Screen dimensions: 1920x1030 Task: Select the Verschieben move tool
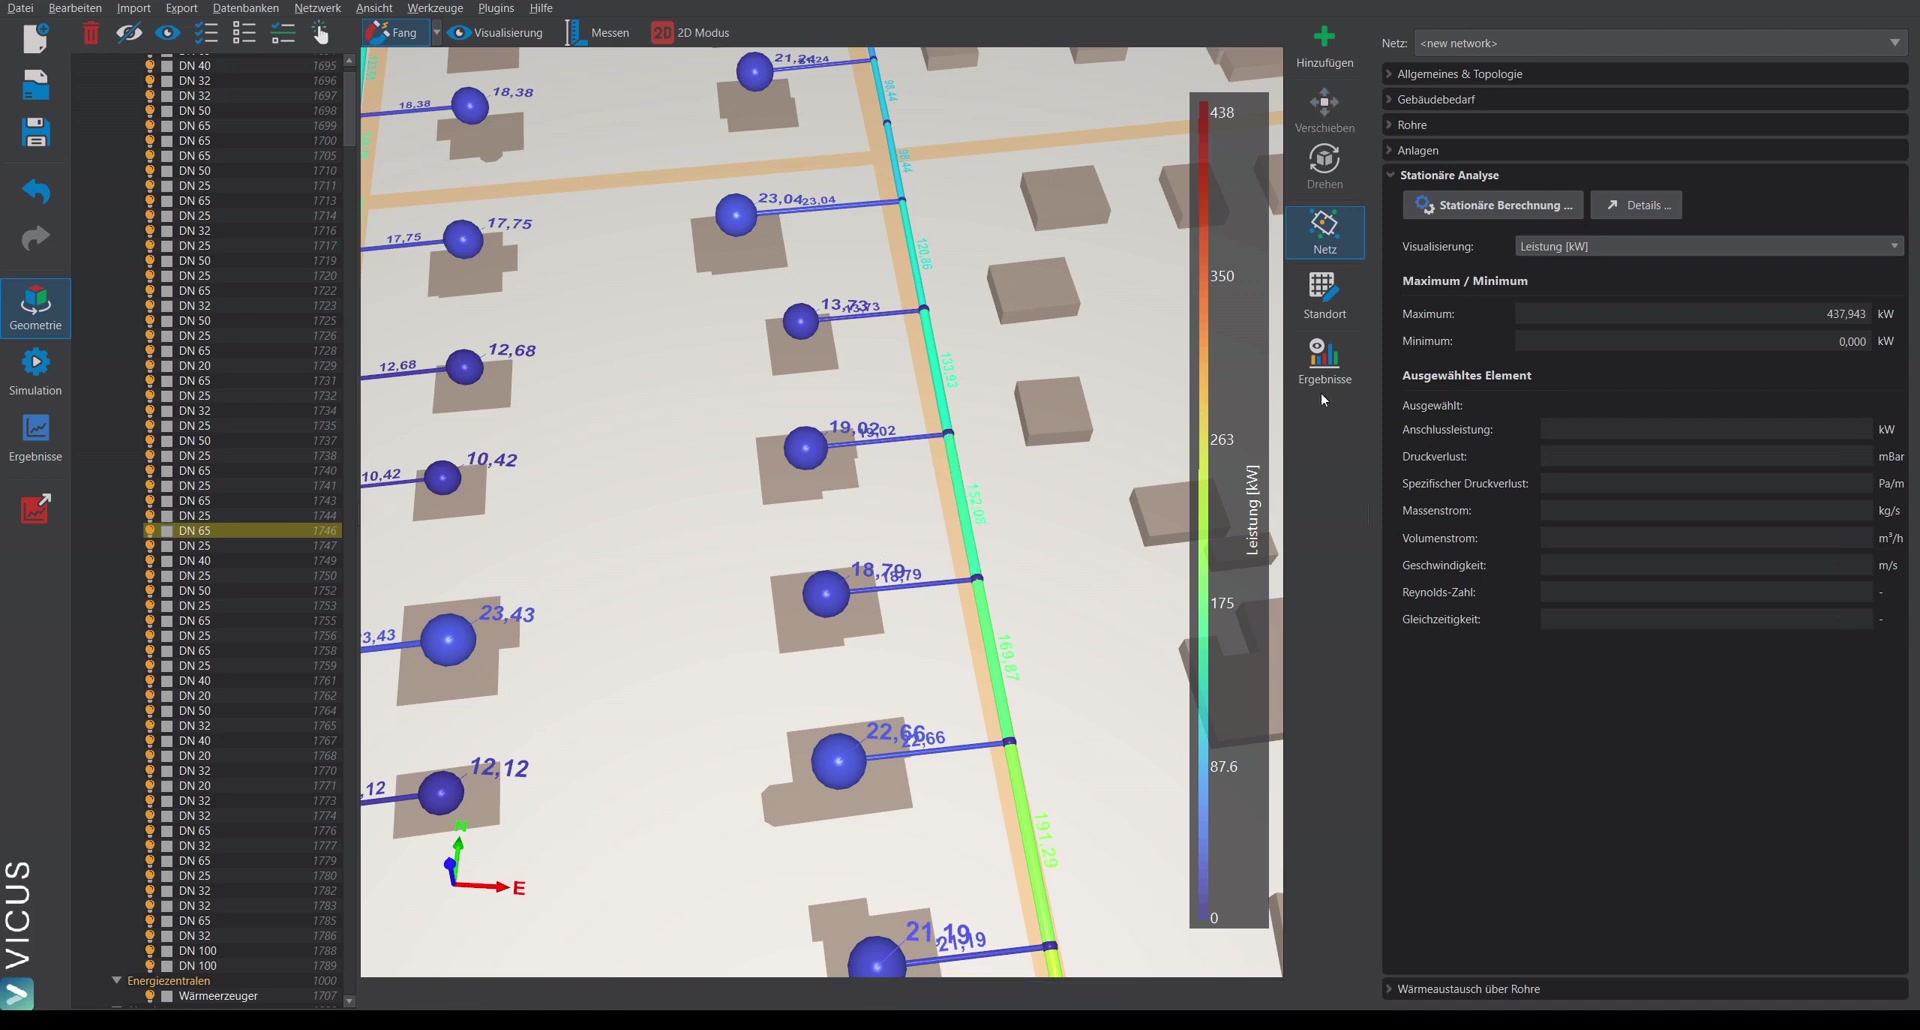[1324, 110]
